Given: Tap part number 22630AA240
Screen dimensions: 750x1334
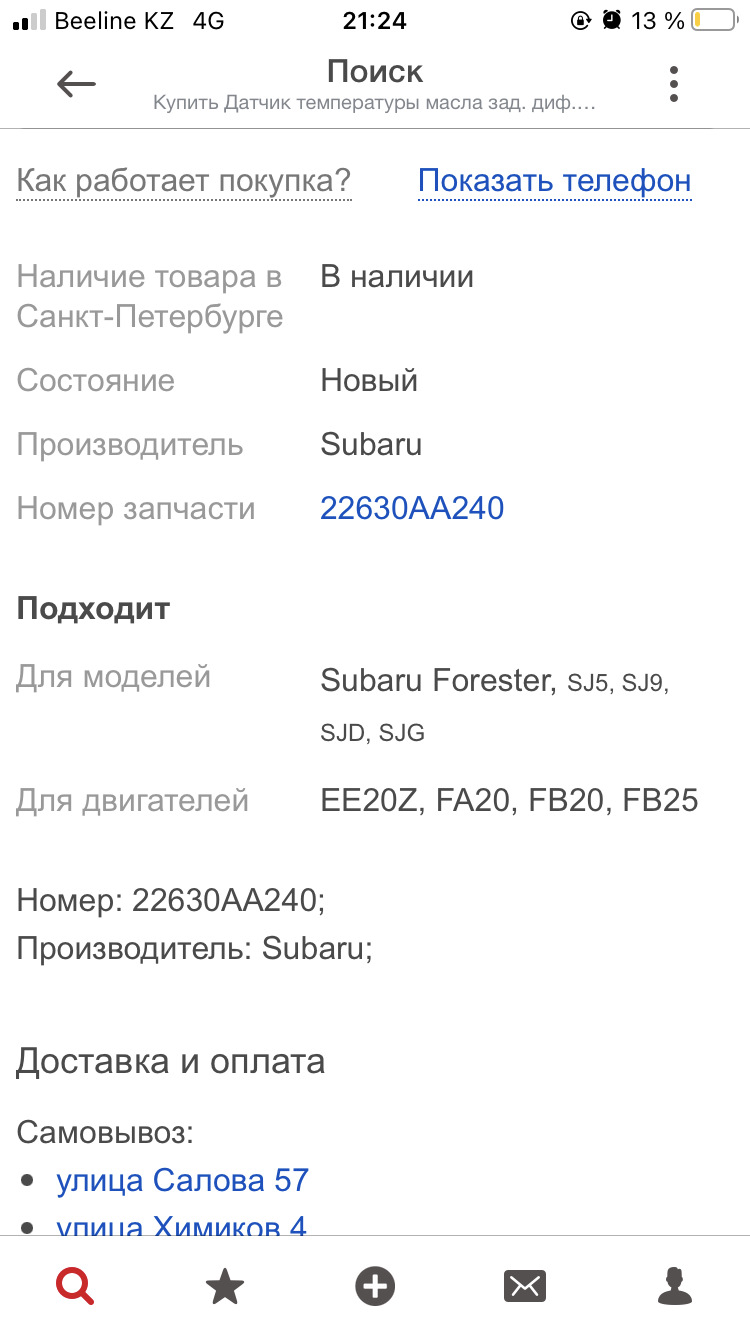Looking at the screenshot, I should click(412, 508).
